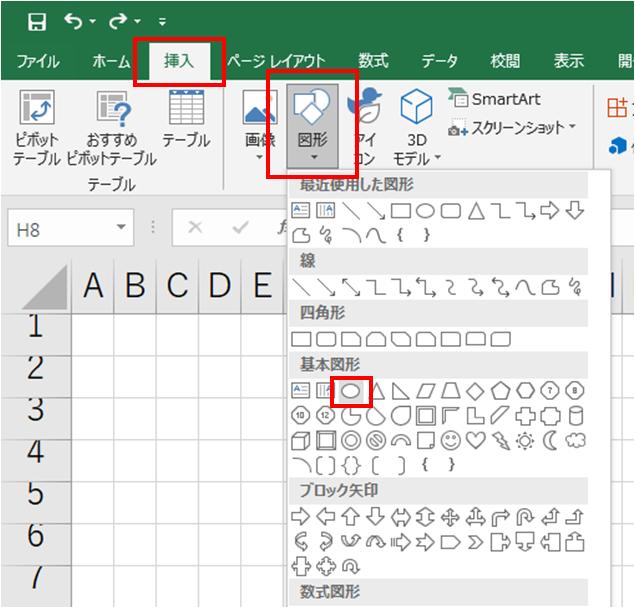Click the SmartArt button
The width and height of the screenshot is (635, 608).
pos(497,99)
